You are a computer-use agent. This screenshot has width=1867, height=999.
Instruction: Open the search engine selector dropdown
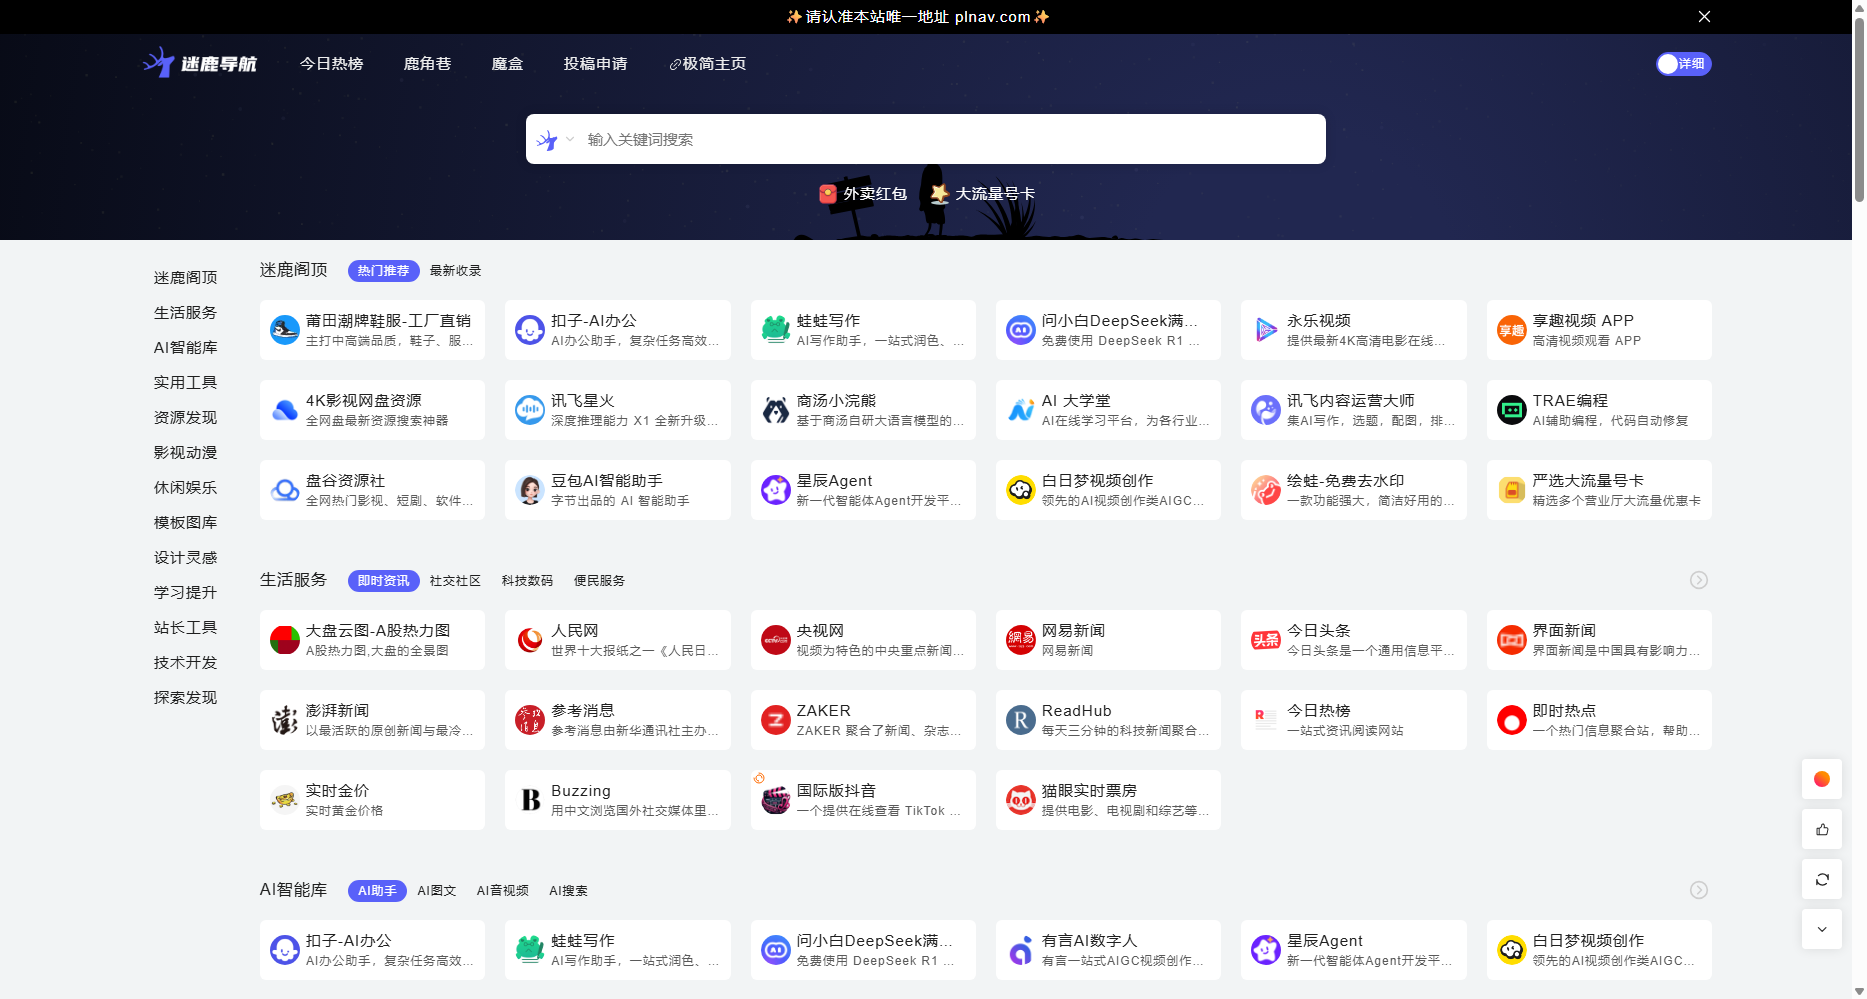(556, 140)
